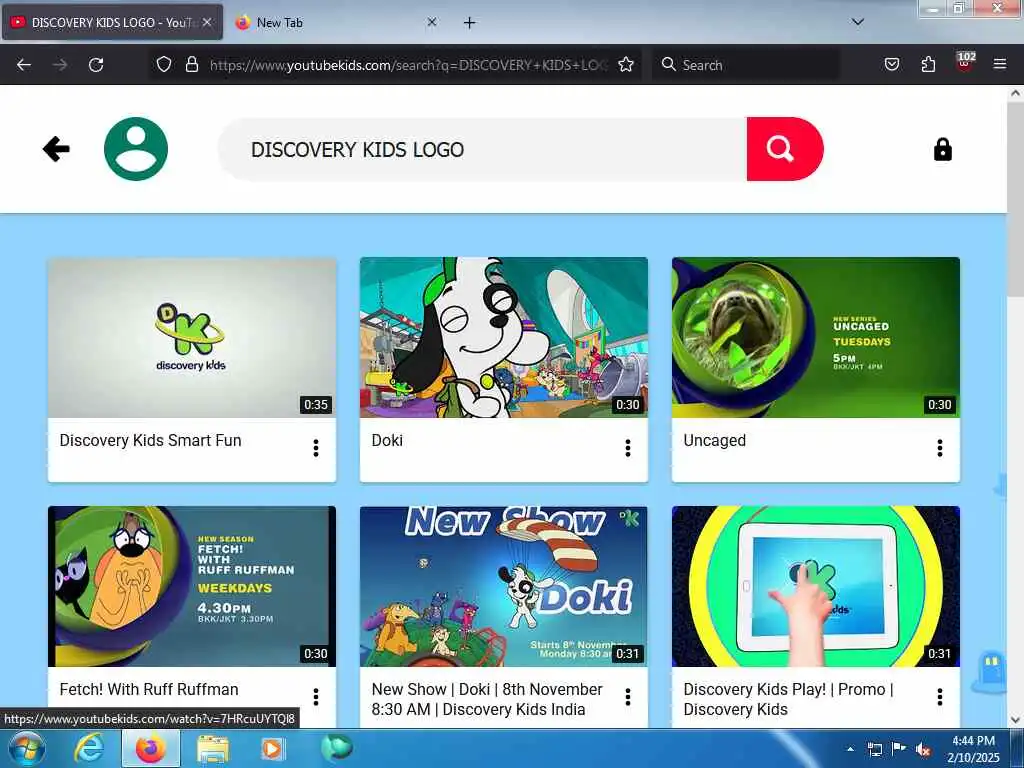1024x768 pixels.
Task: Reload the current page
Action: click(x=96, y=65)
